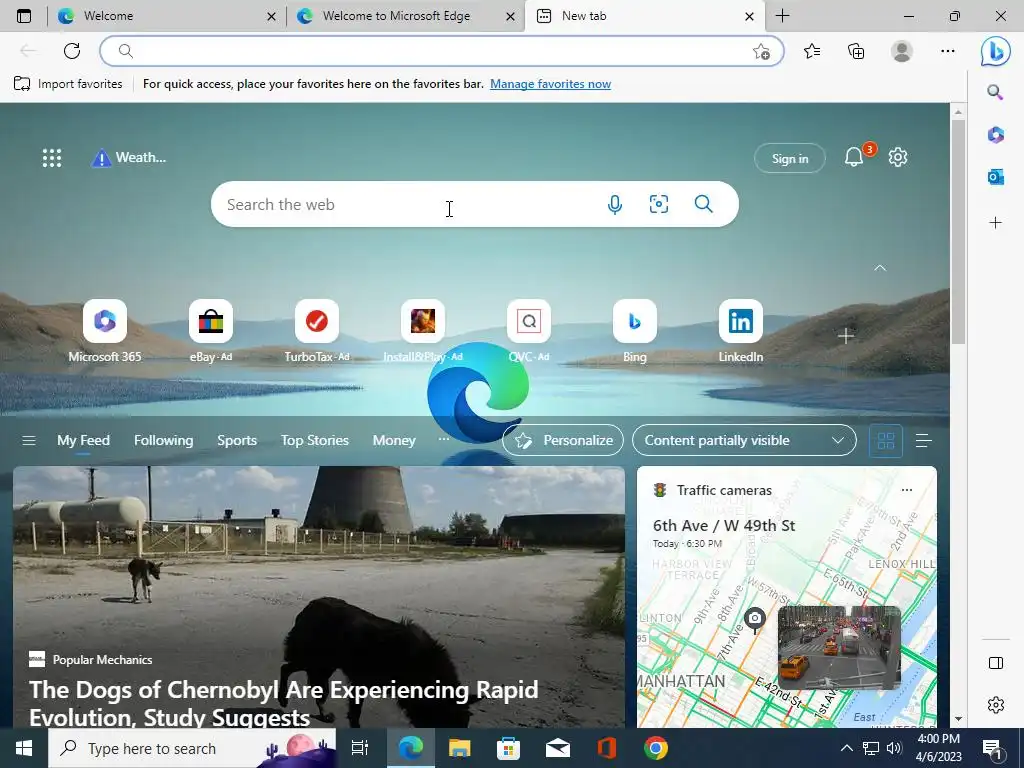Add a site to the sidebar
The height and width of the screenshot is (768, 1024).
click(995, 223)
